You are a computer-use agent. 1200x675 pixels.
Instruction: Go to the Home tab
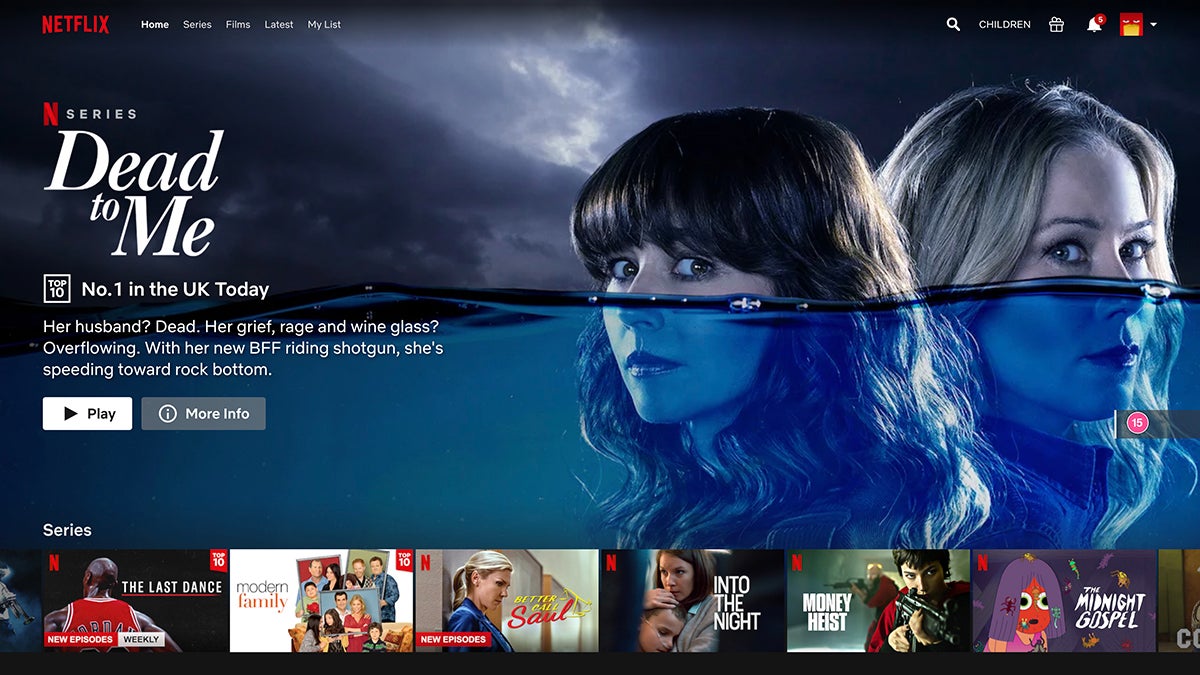(155, 24)
